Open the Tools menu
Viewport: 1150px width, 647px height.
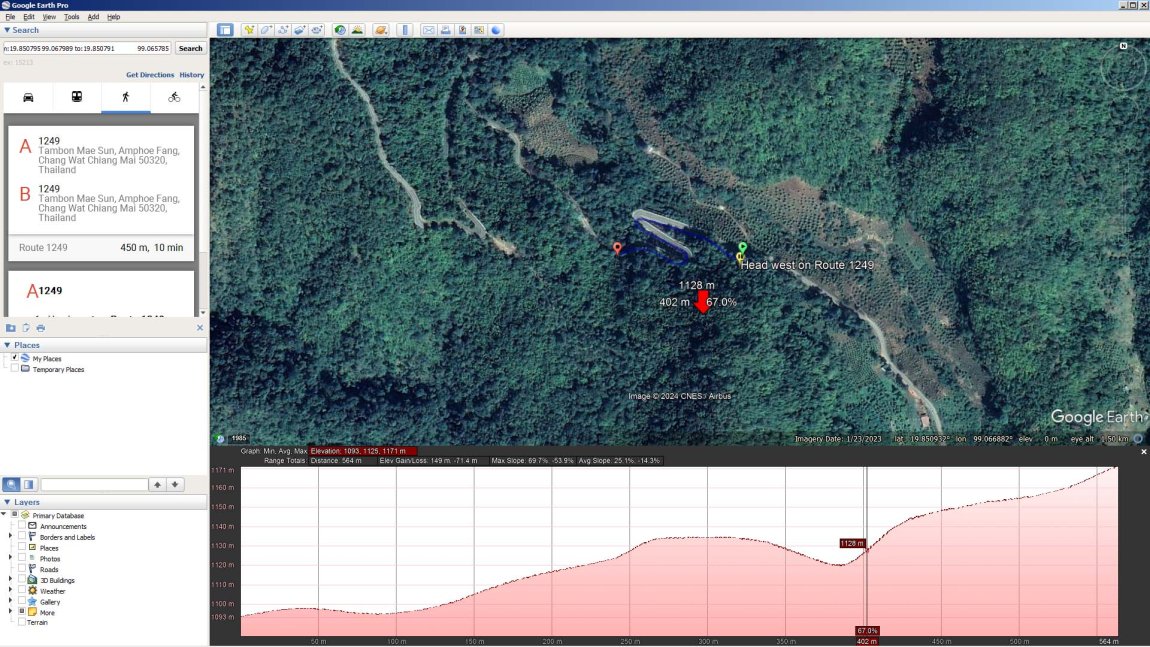pyautogui.click(x=70, y=16)
